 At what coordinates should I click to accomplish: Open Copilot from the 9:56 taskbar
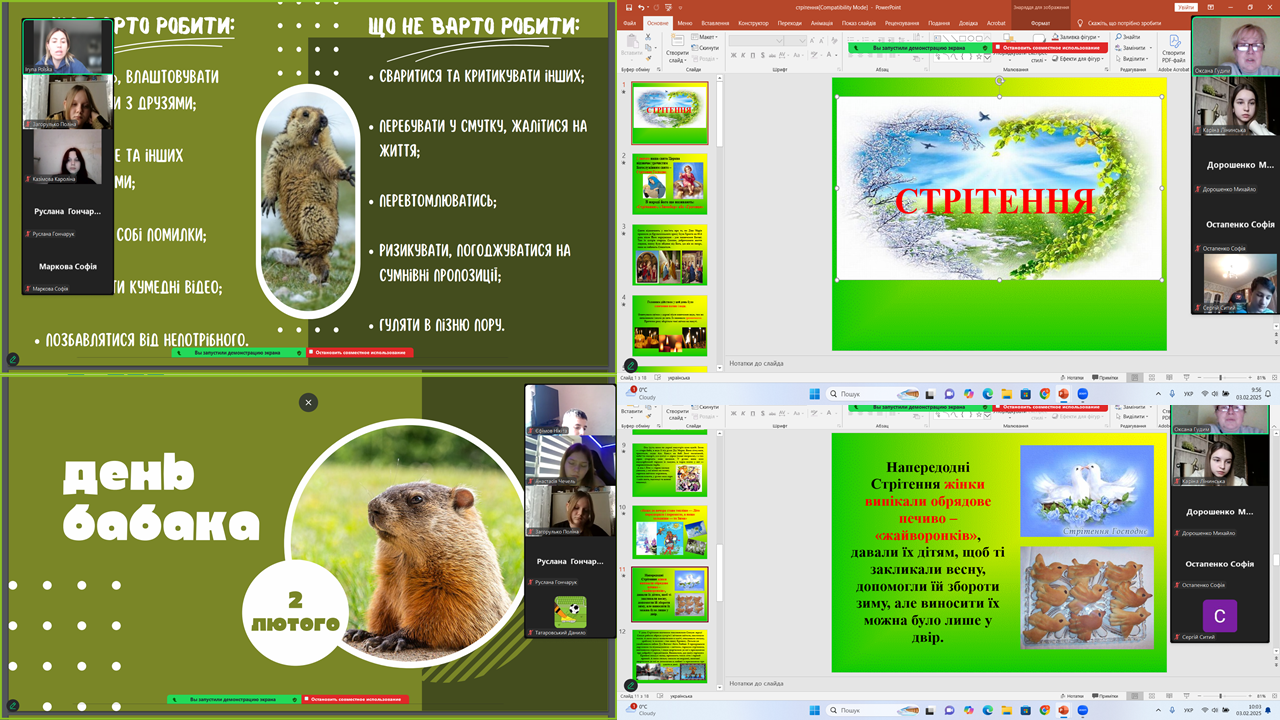click(969, 394)
